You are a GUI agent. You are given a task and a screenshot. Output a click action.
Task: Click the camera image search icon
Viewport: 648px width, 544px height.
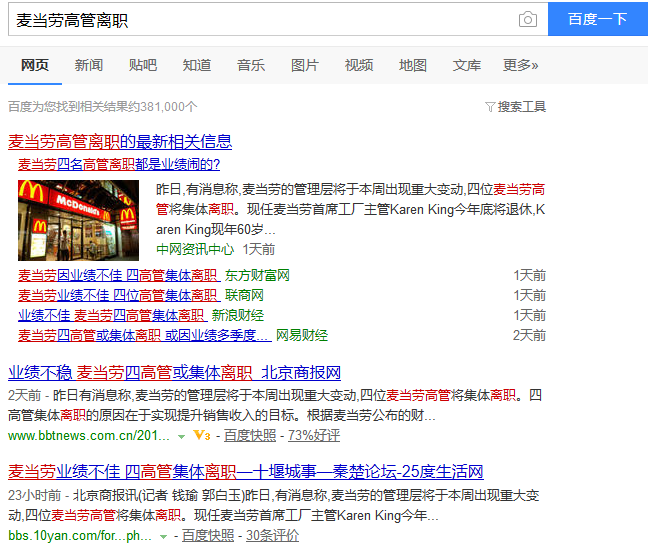[528, 19]
